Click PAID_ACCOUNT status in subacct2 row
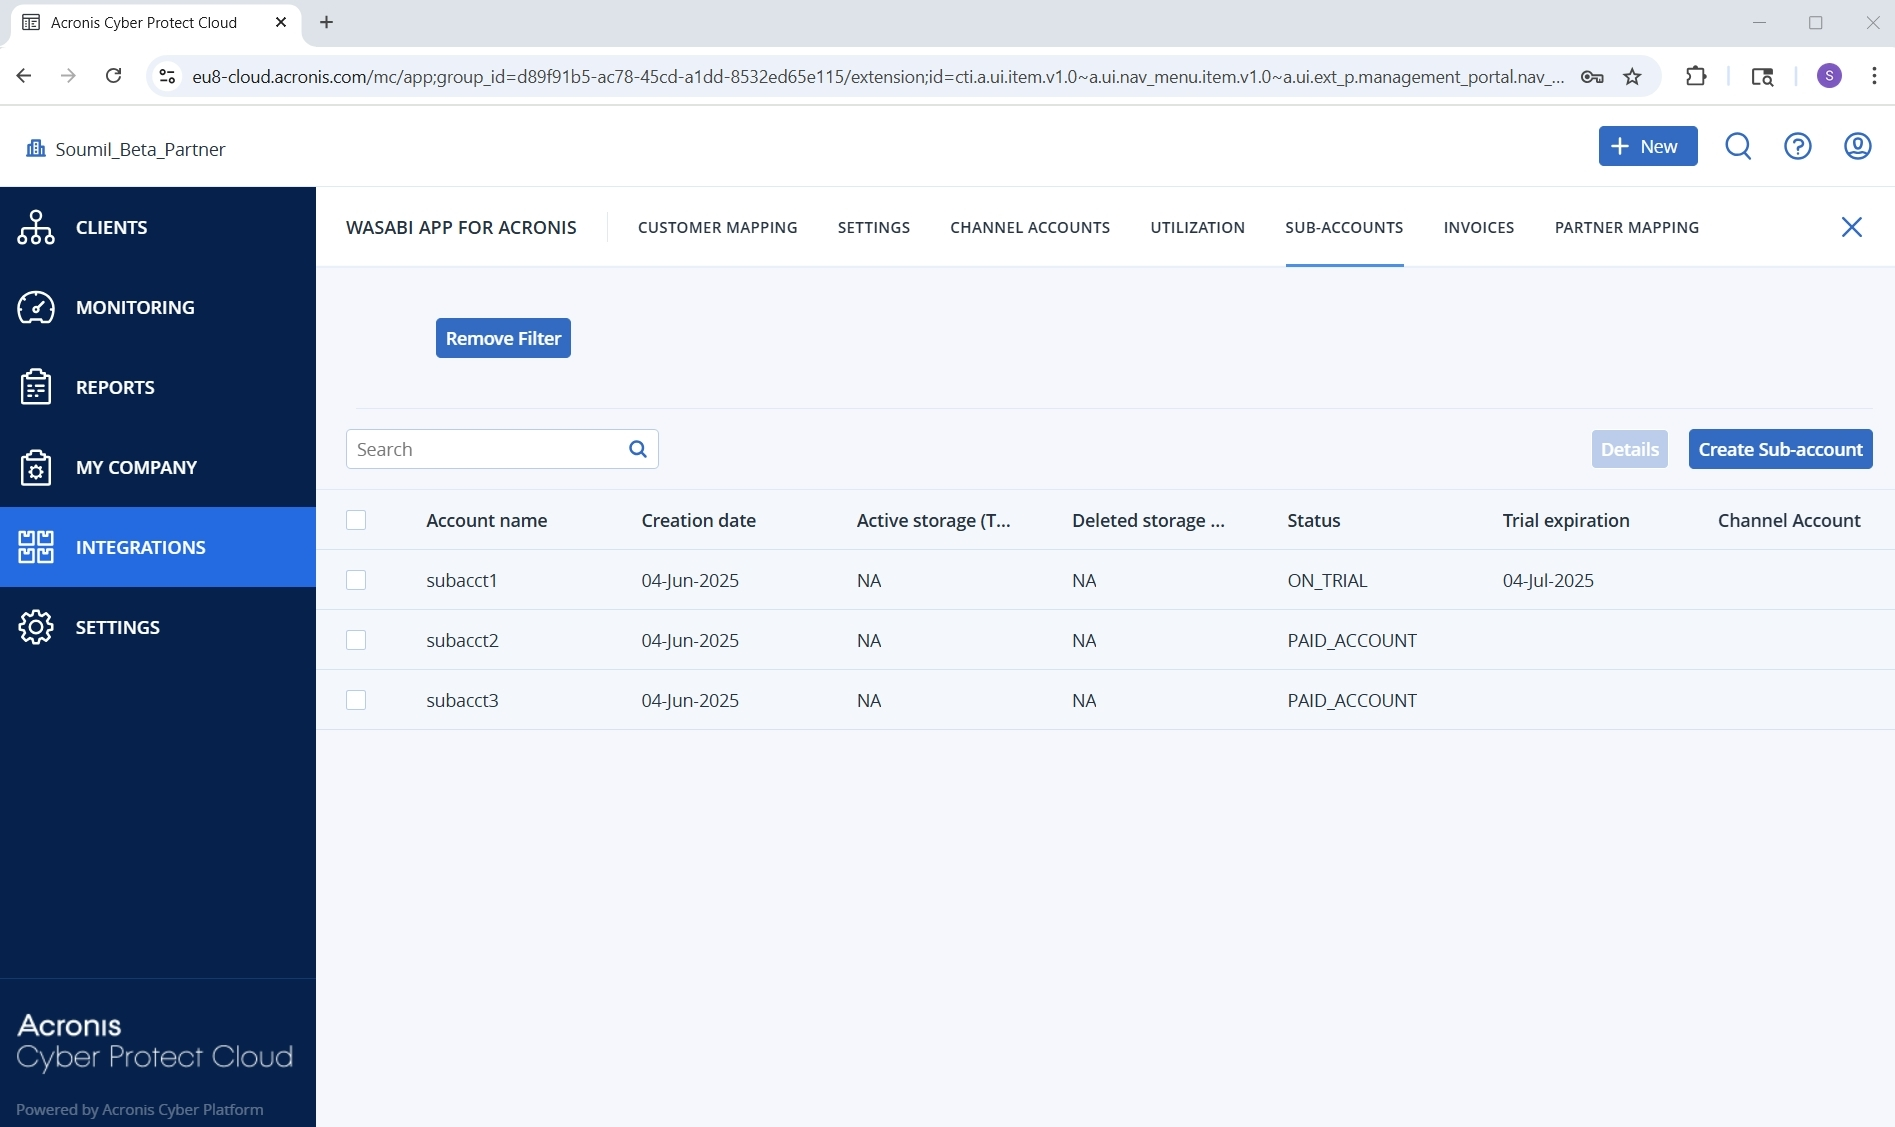The height and width of the screenshot is (1127, 1895). pos(1352,640)
